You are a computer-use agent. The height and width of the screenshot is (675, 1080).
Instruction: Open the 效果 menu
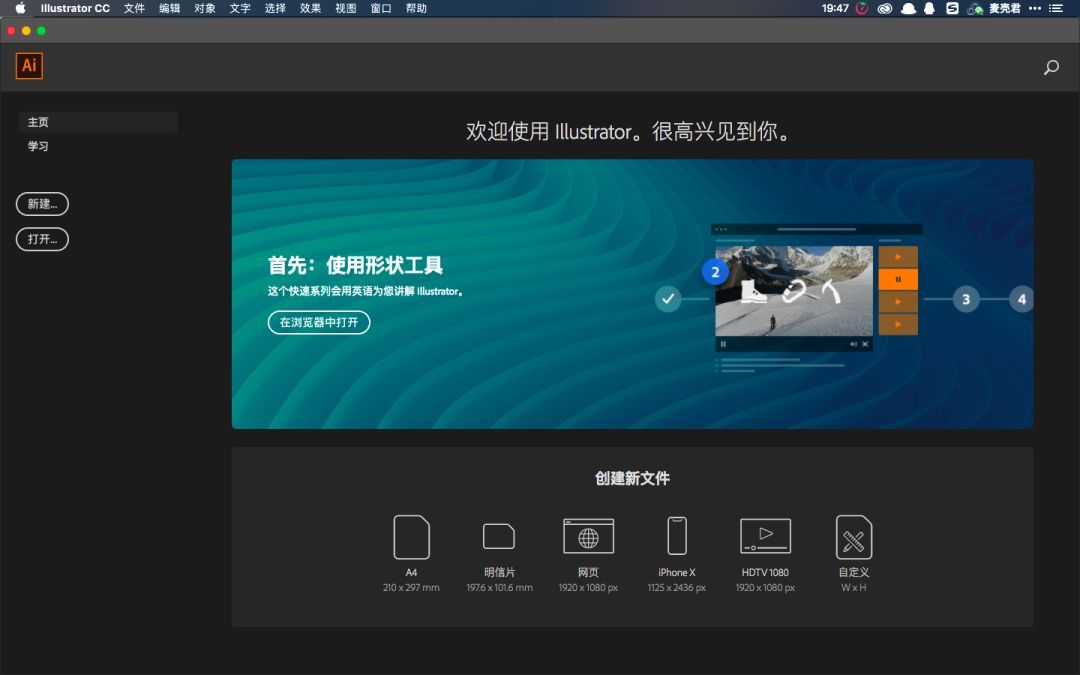pyautogui.click(x=310, y=8)
